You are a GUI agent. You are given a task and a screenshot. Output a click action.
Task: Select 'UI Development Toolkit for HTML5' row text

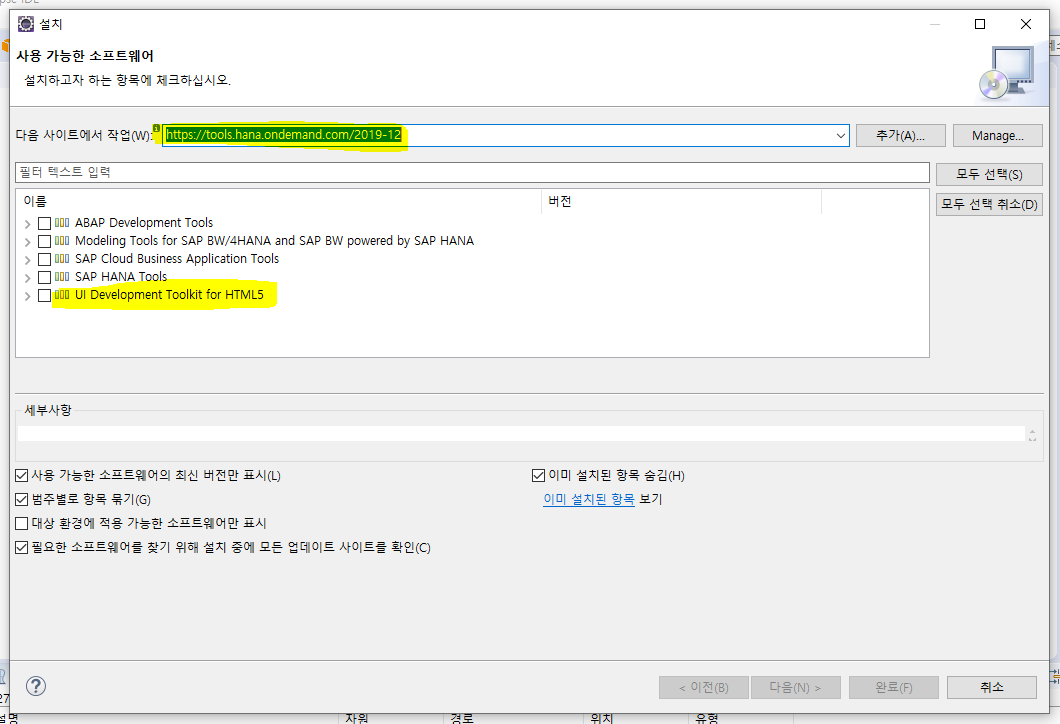pyautogui.click(x=169, y=295)
